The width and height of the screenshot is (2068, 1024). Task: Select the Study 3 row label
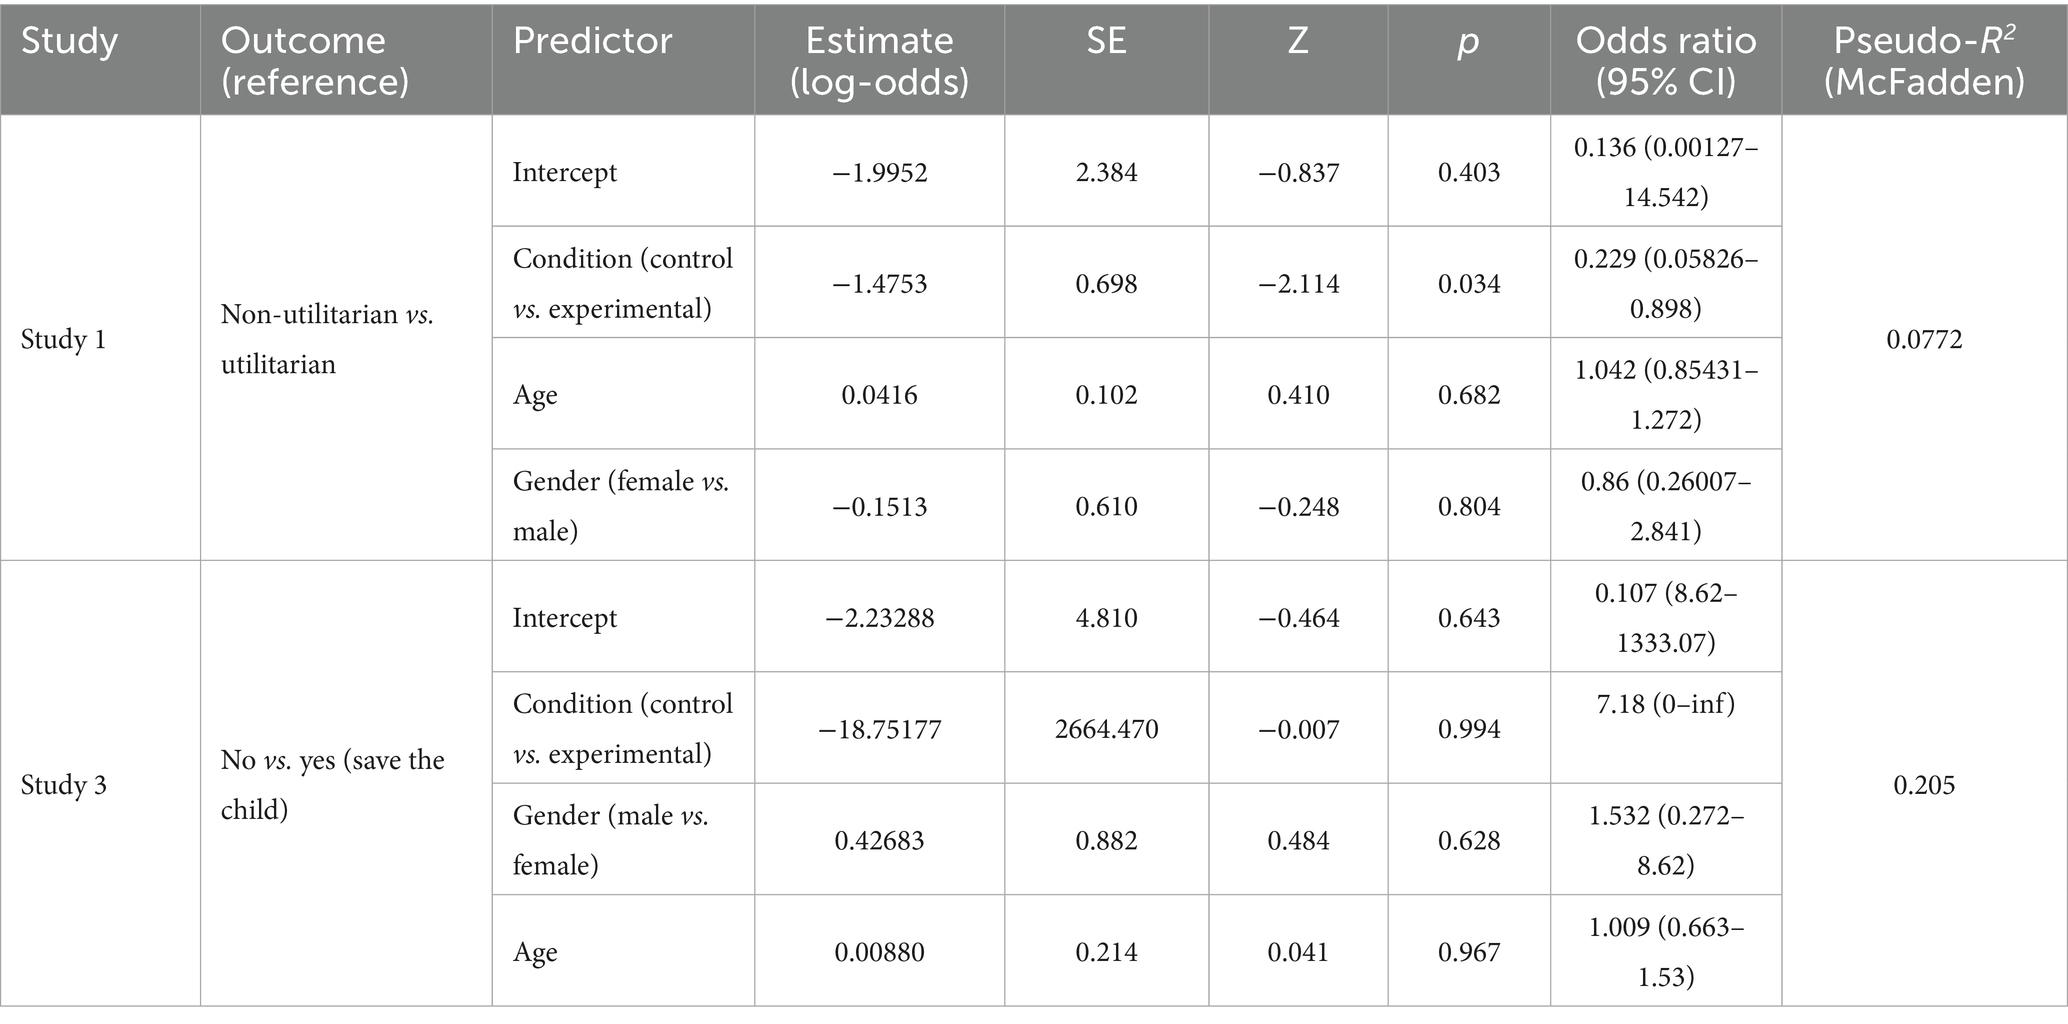pos(63,785)
